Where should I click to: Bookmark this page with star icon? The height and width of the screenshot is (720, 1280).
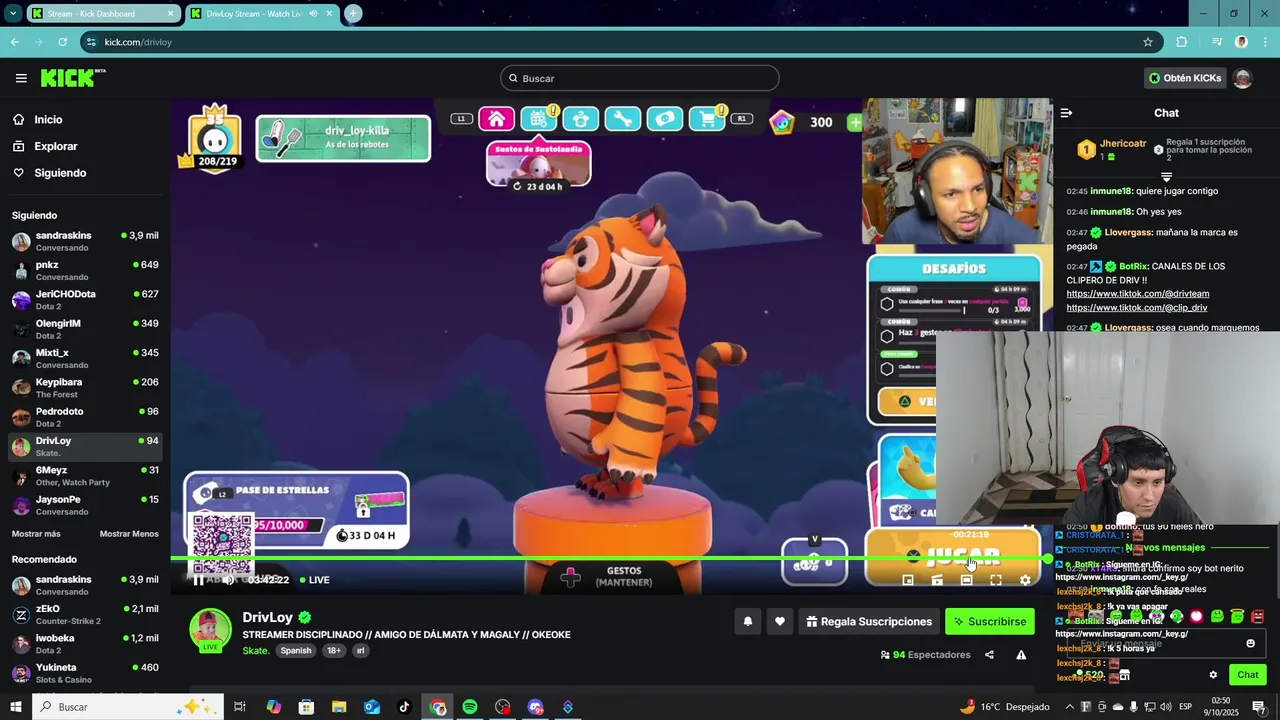pos(1148,42)
